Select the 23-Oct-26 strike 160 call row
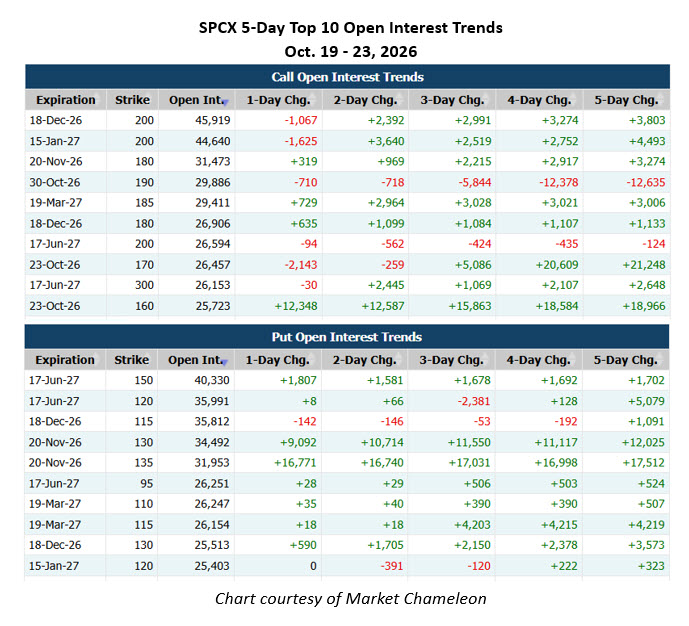The width and height of the screenshot is (689, 626). click(348, 306)
